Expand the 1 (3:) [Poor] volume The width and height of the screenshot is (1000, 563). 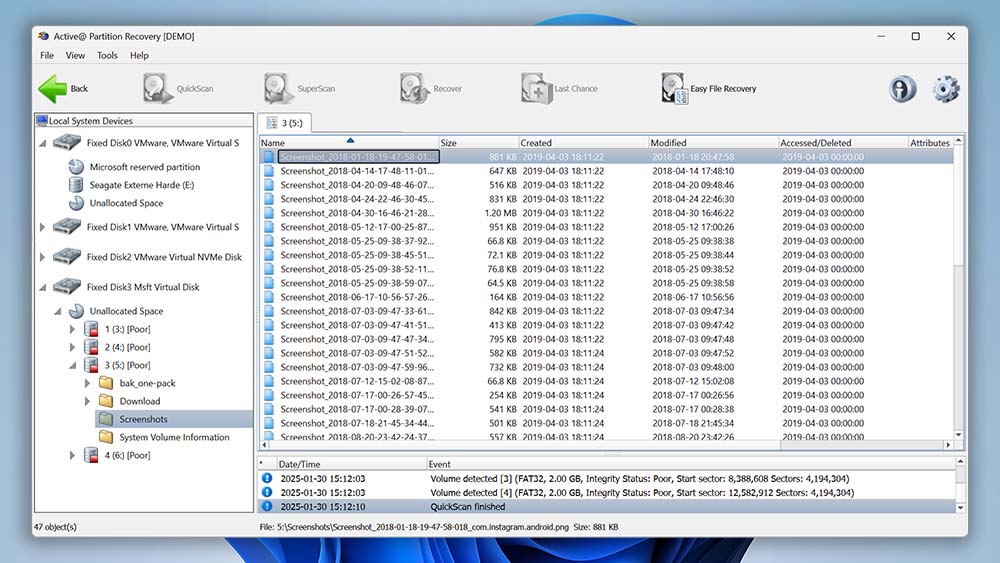72,329
